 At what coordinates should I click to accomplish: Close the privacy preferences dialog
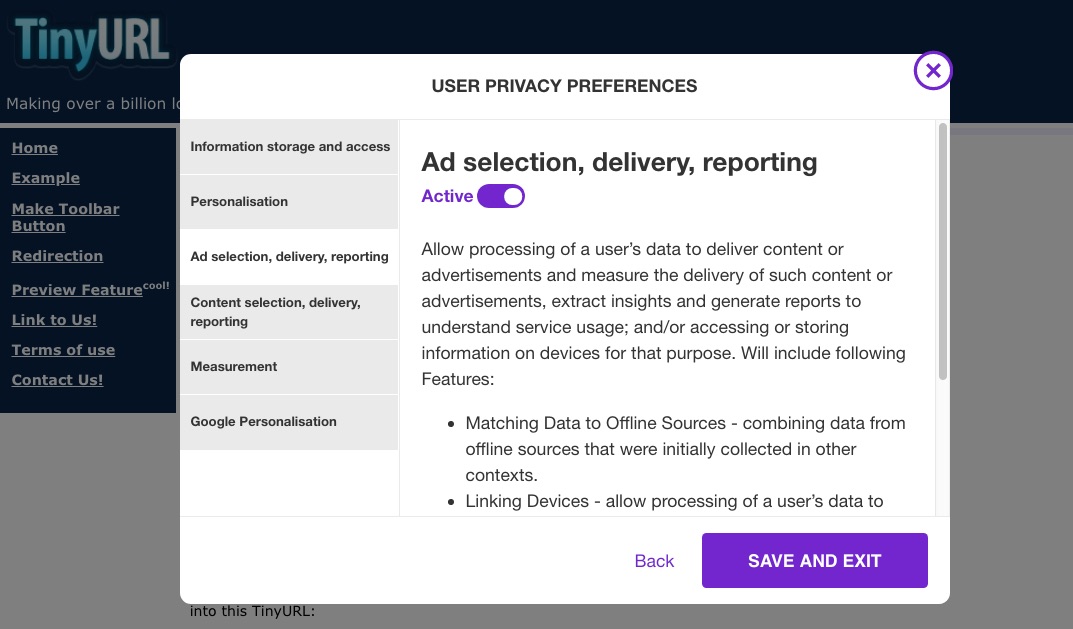click(x=933, y=70)
